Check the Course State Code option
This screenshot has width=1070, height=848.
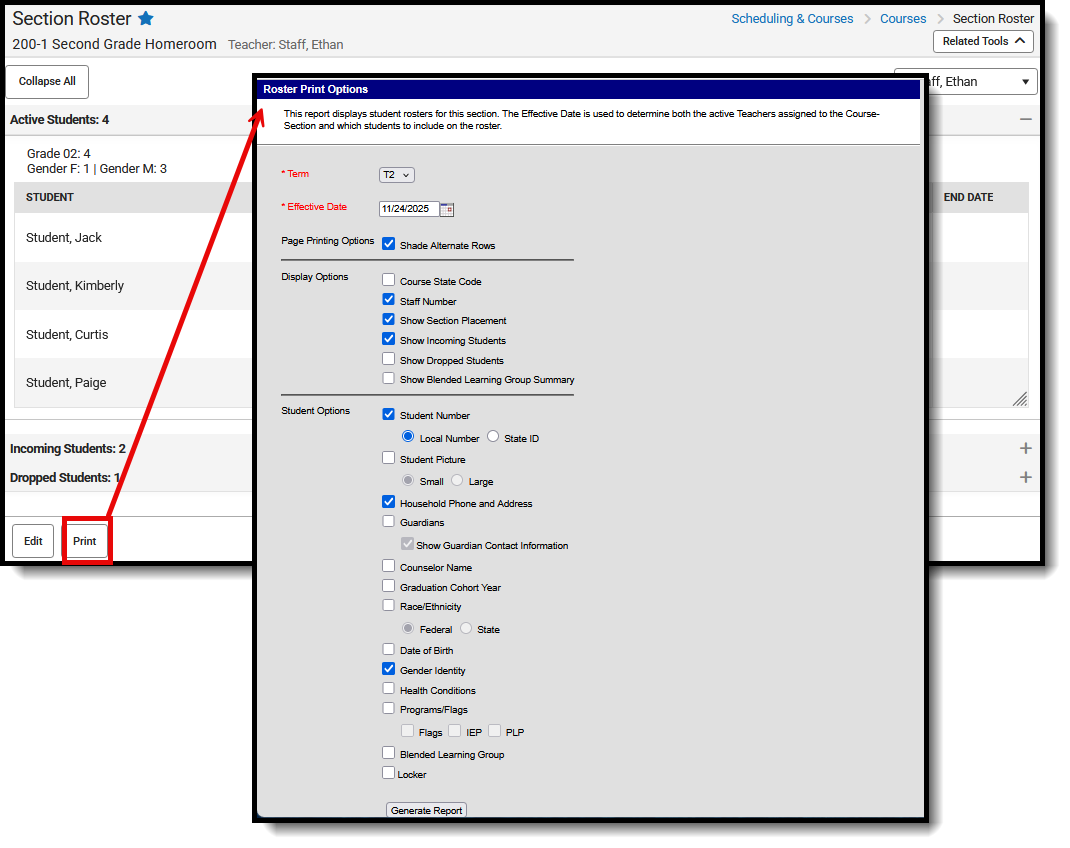point(388,279)
